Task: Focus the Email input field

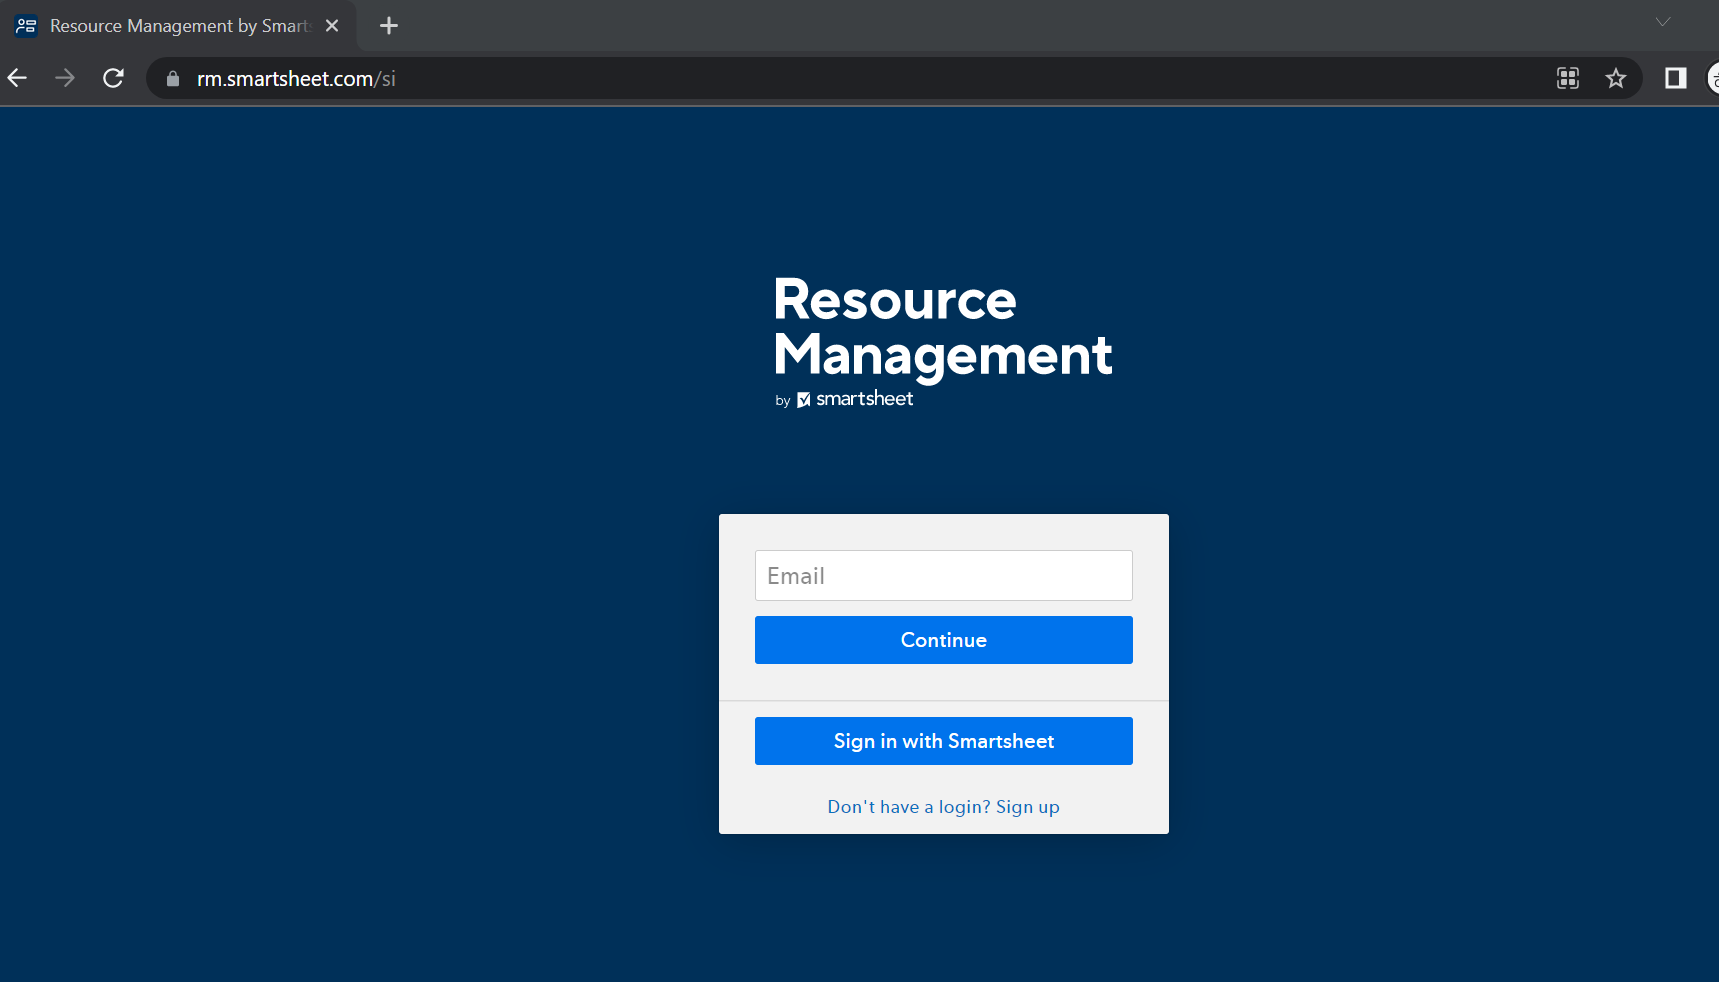Action: tap(943, 575)
